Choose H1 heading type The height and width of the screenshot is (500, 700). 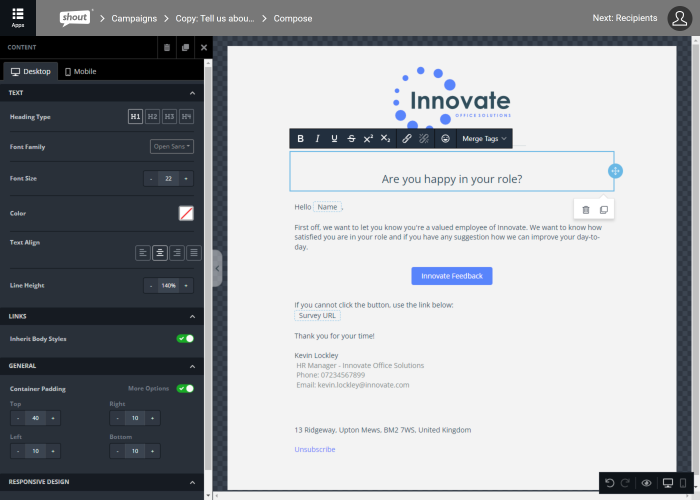pyautogui.click(x=135, y=117)
